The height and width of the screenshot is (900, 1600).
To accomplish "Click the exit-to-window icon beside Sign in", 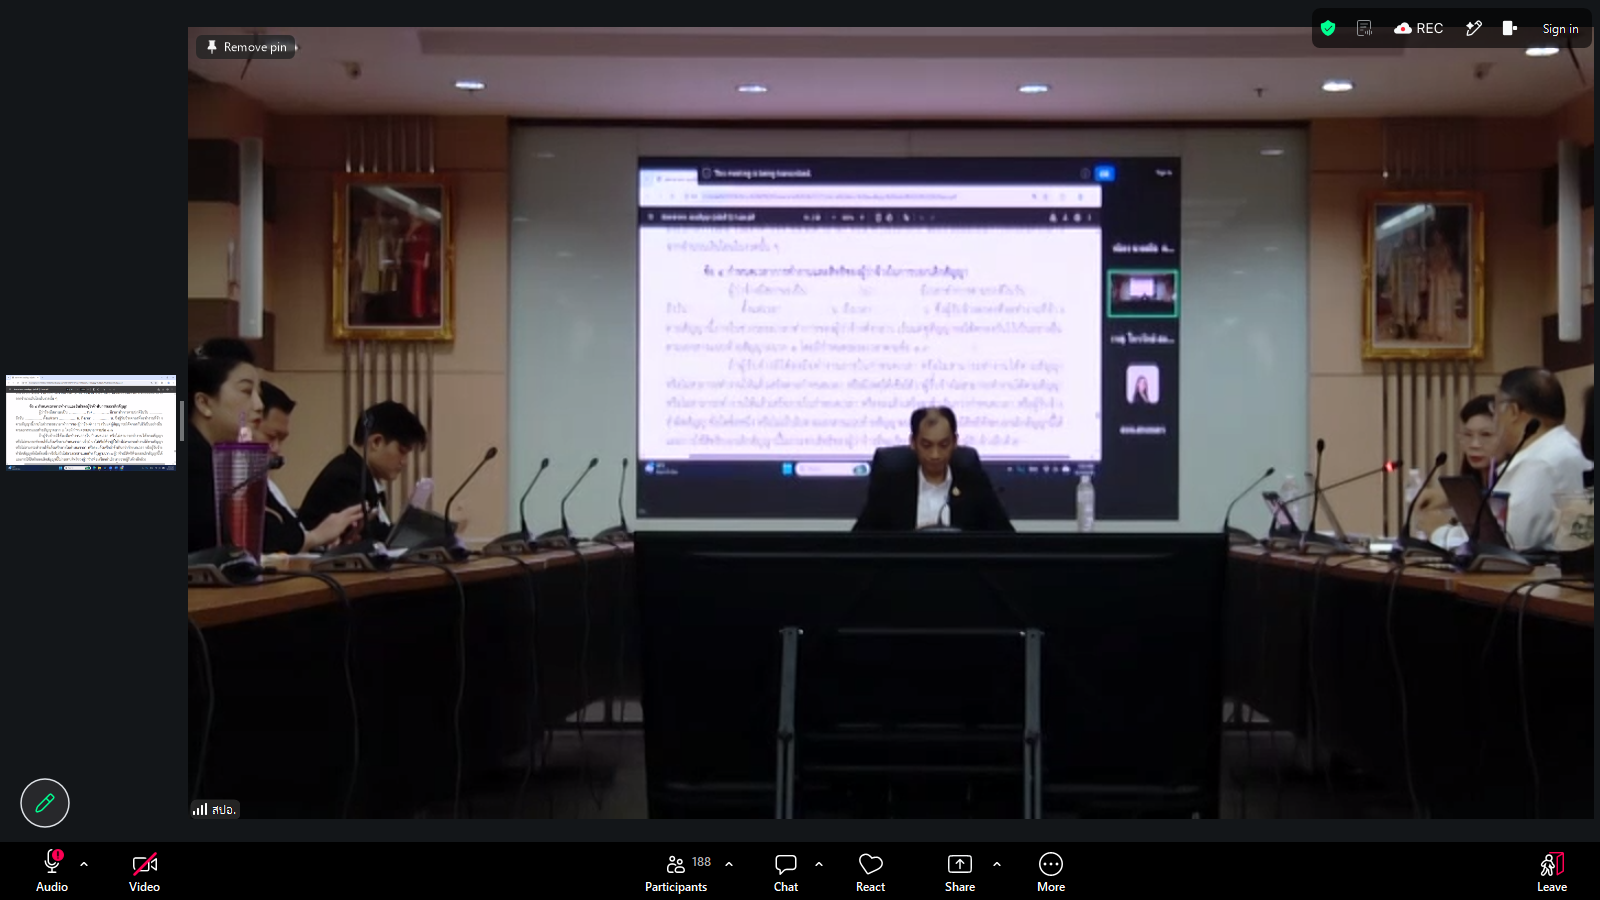I will 1510,28.
